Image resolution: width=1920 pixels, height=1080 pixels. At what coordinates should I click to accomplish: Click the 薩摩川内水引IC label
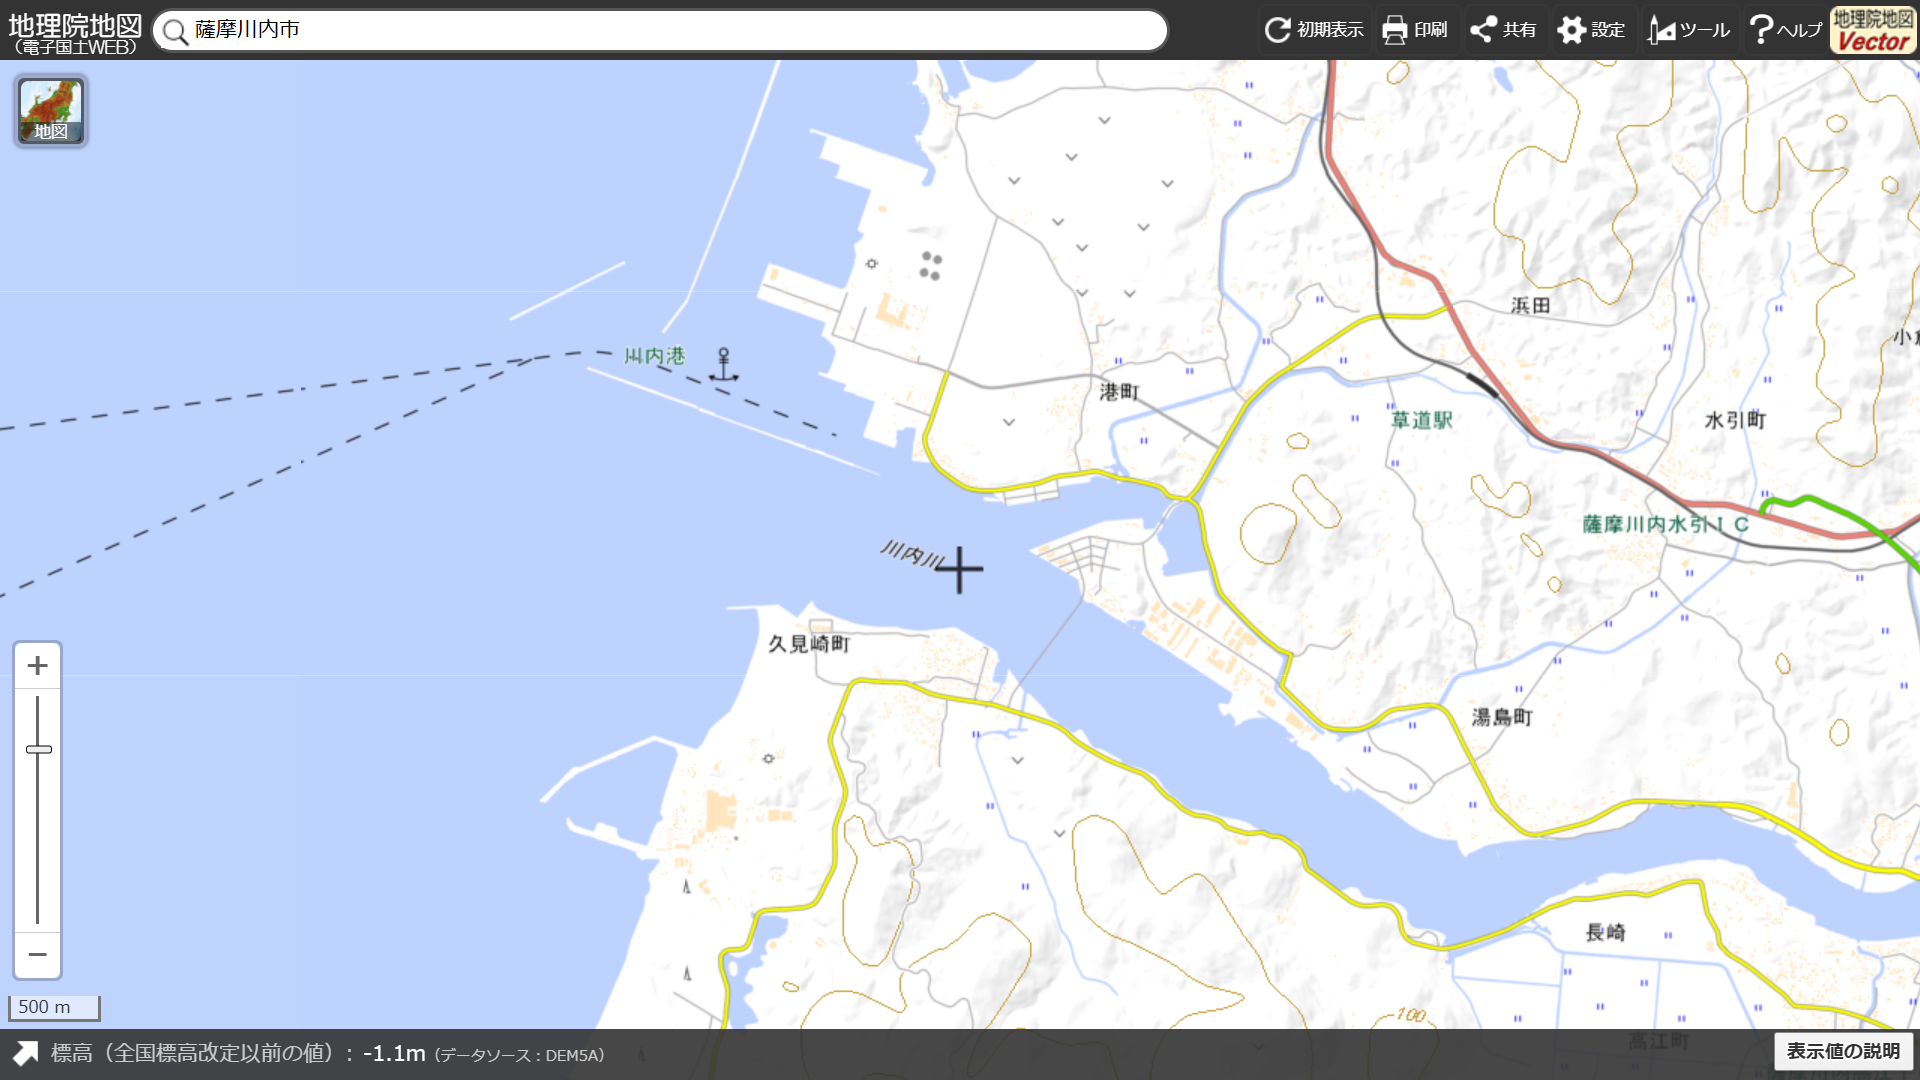pos(1665,524)
